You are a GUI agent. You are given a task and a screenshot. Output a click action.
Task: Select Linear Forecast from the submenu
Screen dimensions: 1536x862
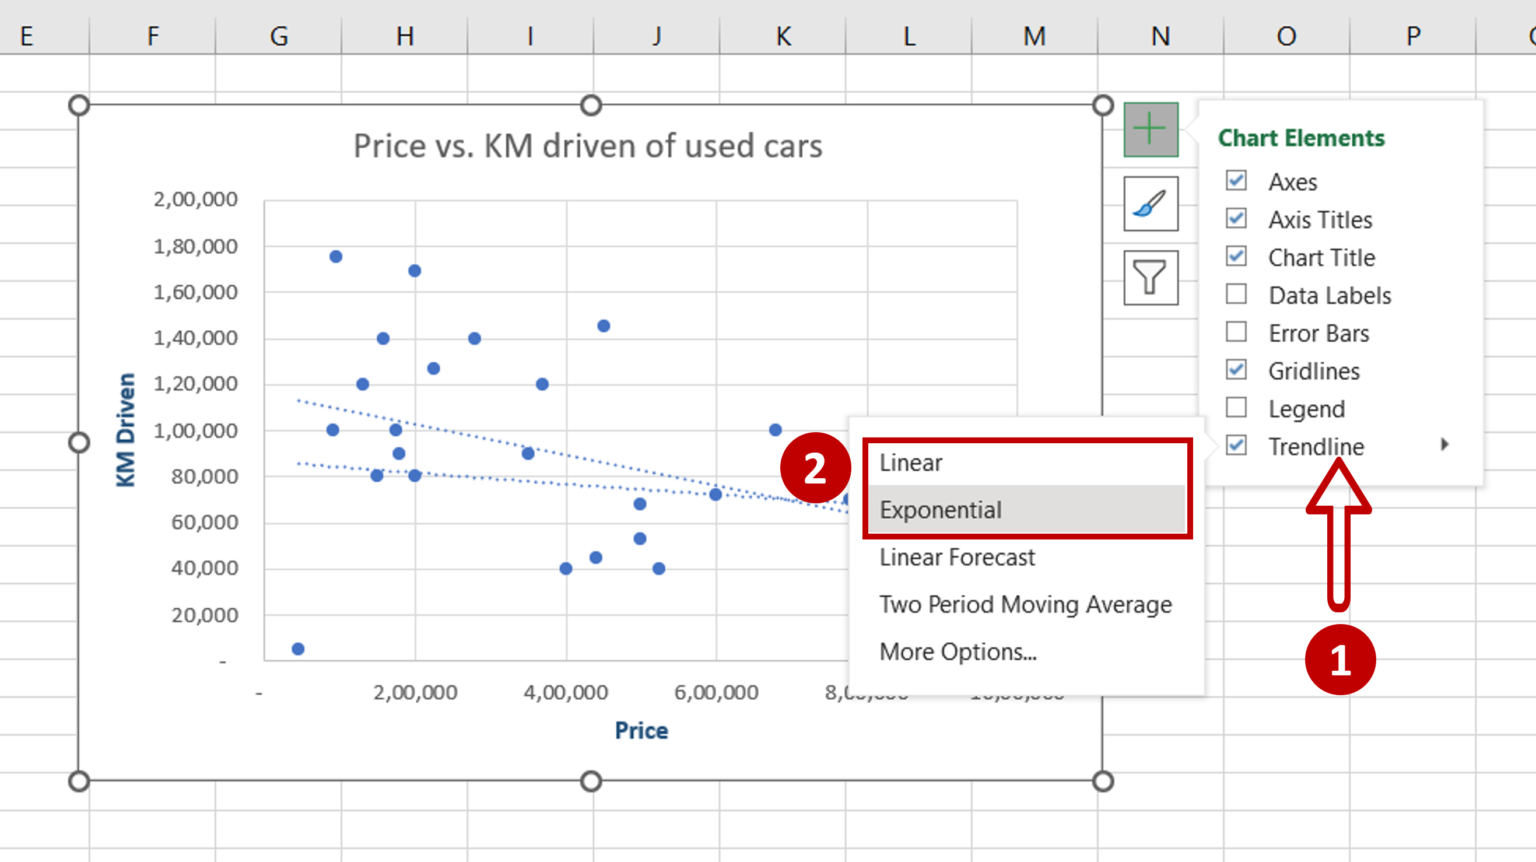956,557
